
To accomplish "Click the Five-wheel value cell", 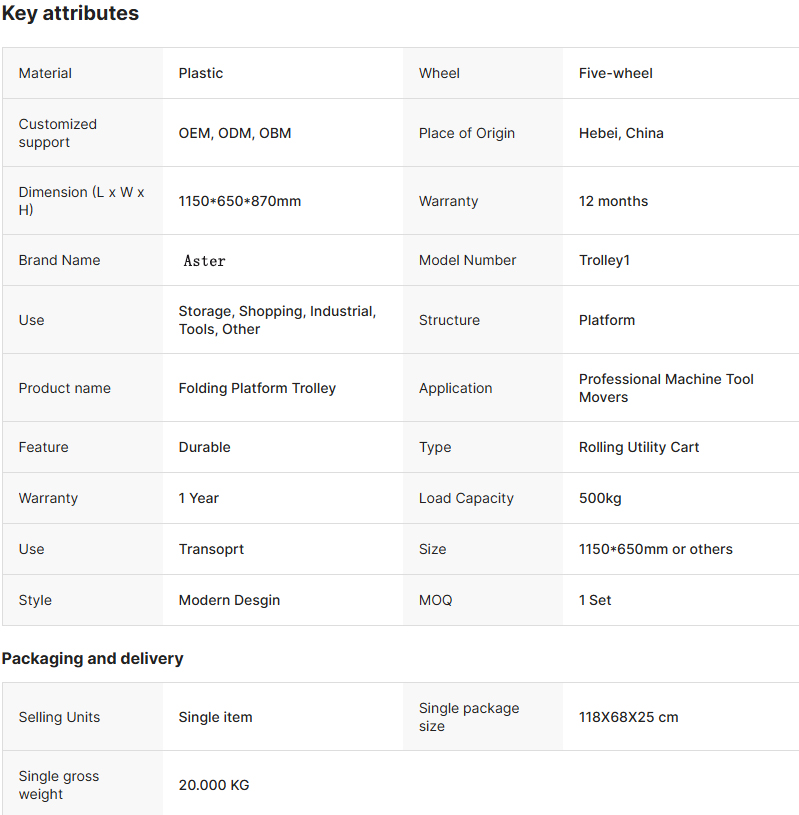I will click(x=615, y=73).
